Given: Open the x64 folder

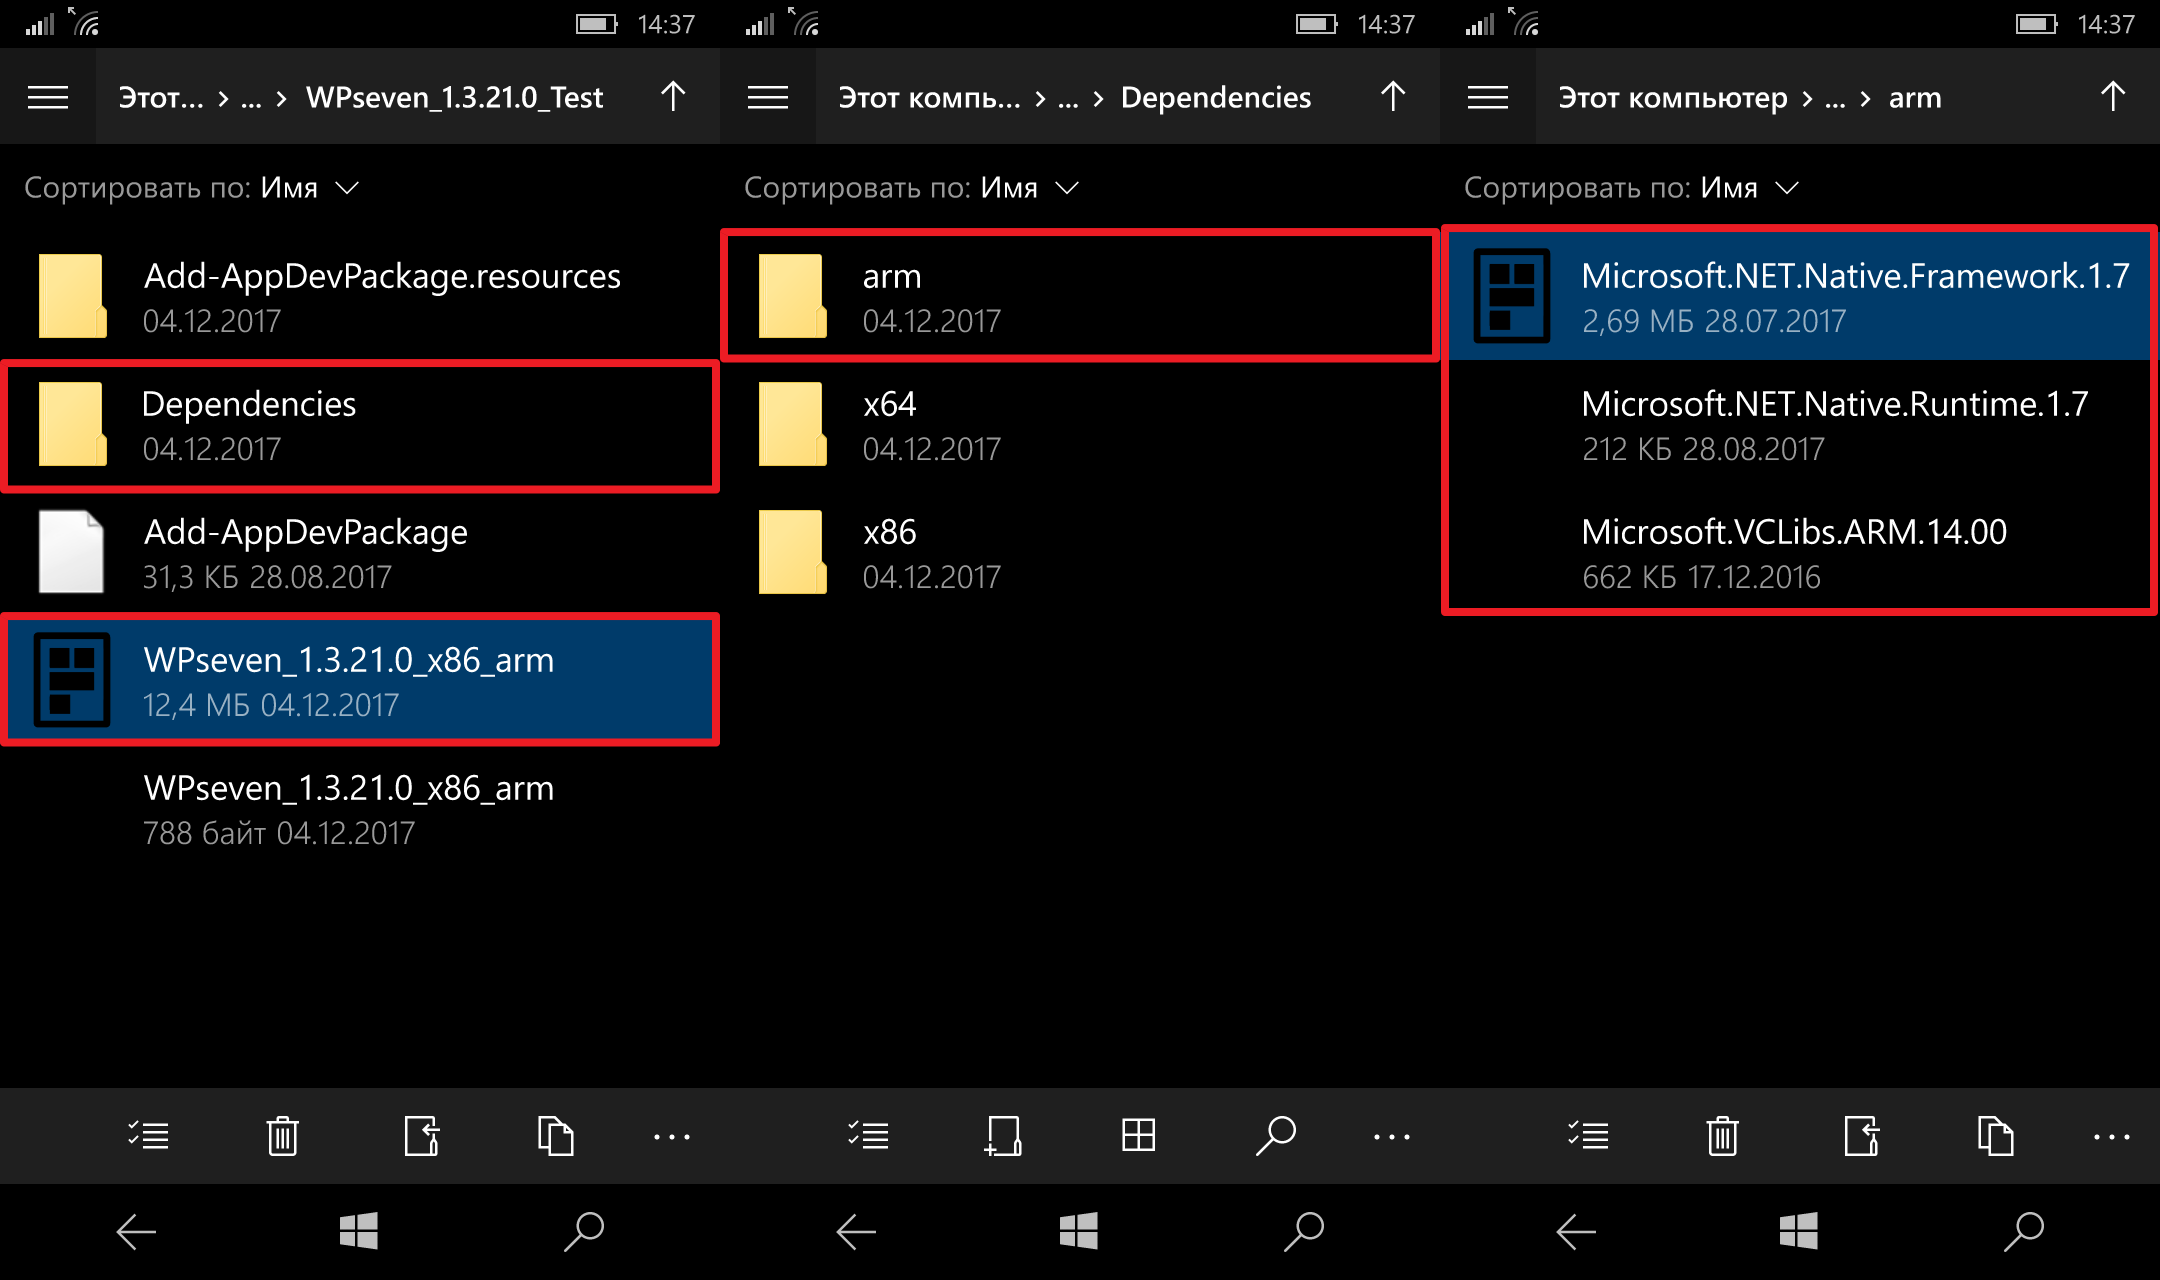Looking at the screenshot, I should tap(1080, 425).
